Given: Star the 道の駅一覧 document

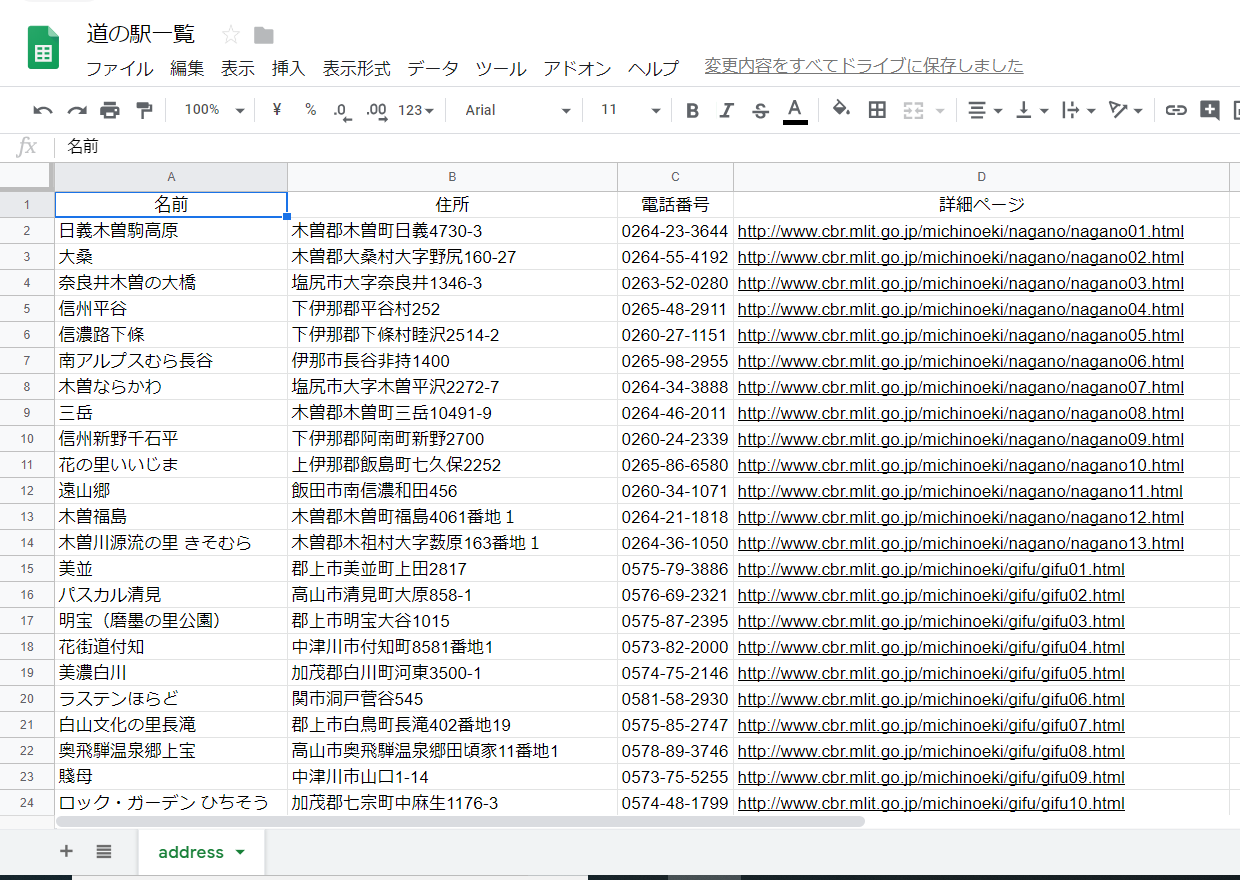Looking at the screenshot, I should click(x=231, y=35).
